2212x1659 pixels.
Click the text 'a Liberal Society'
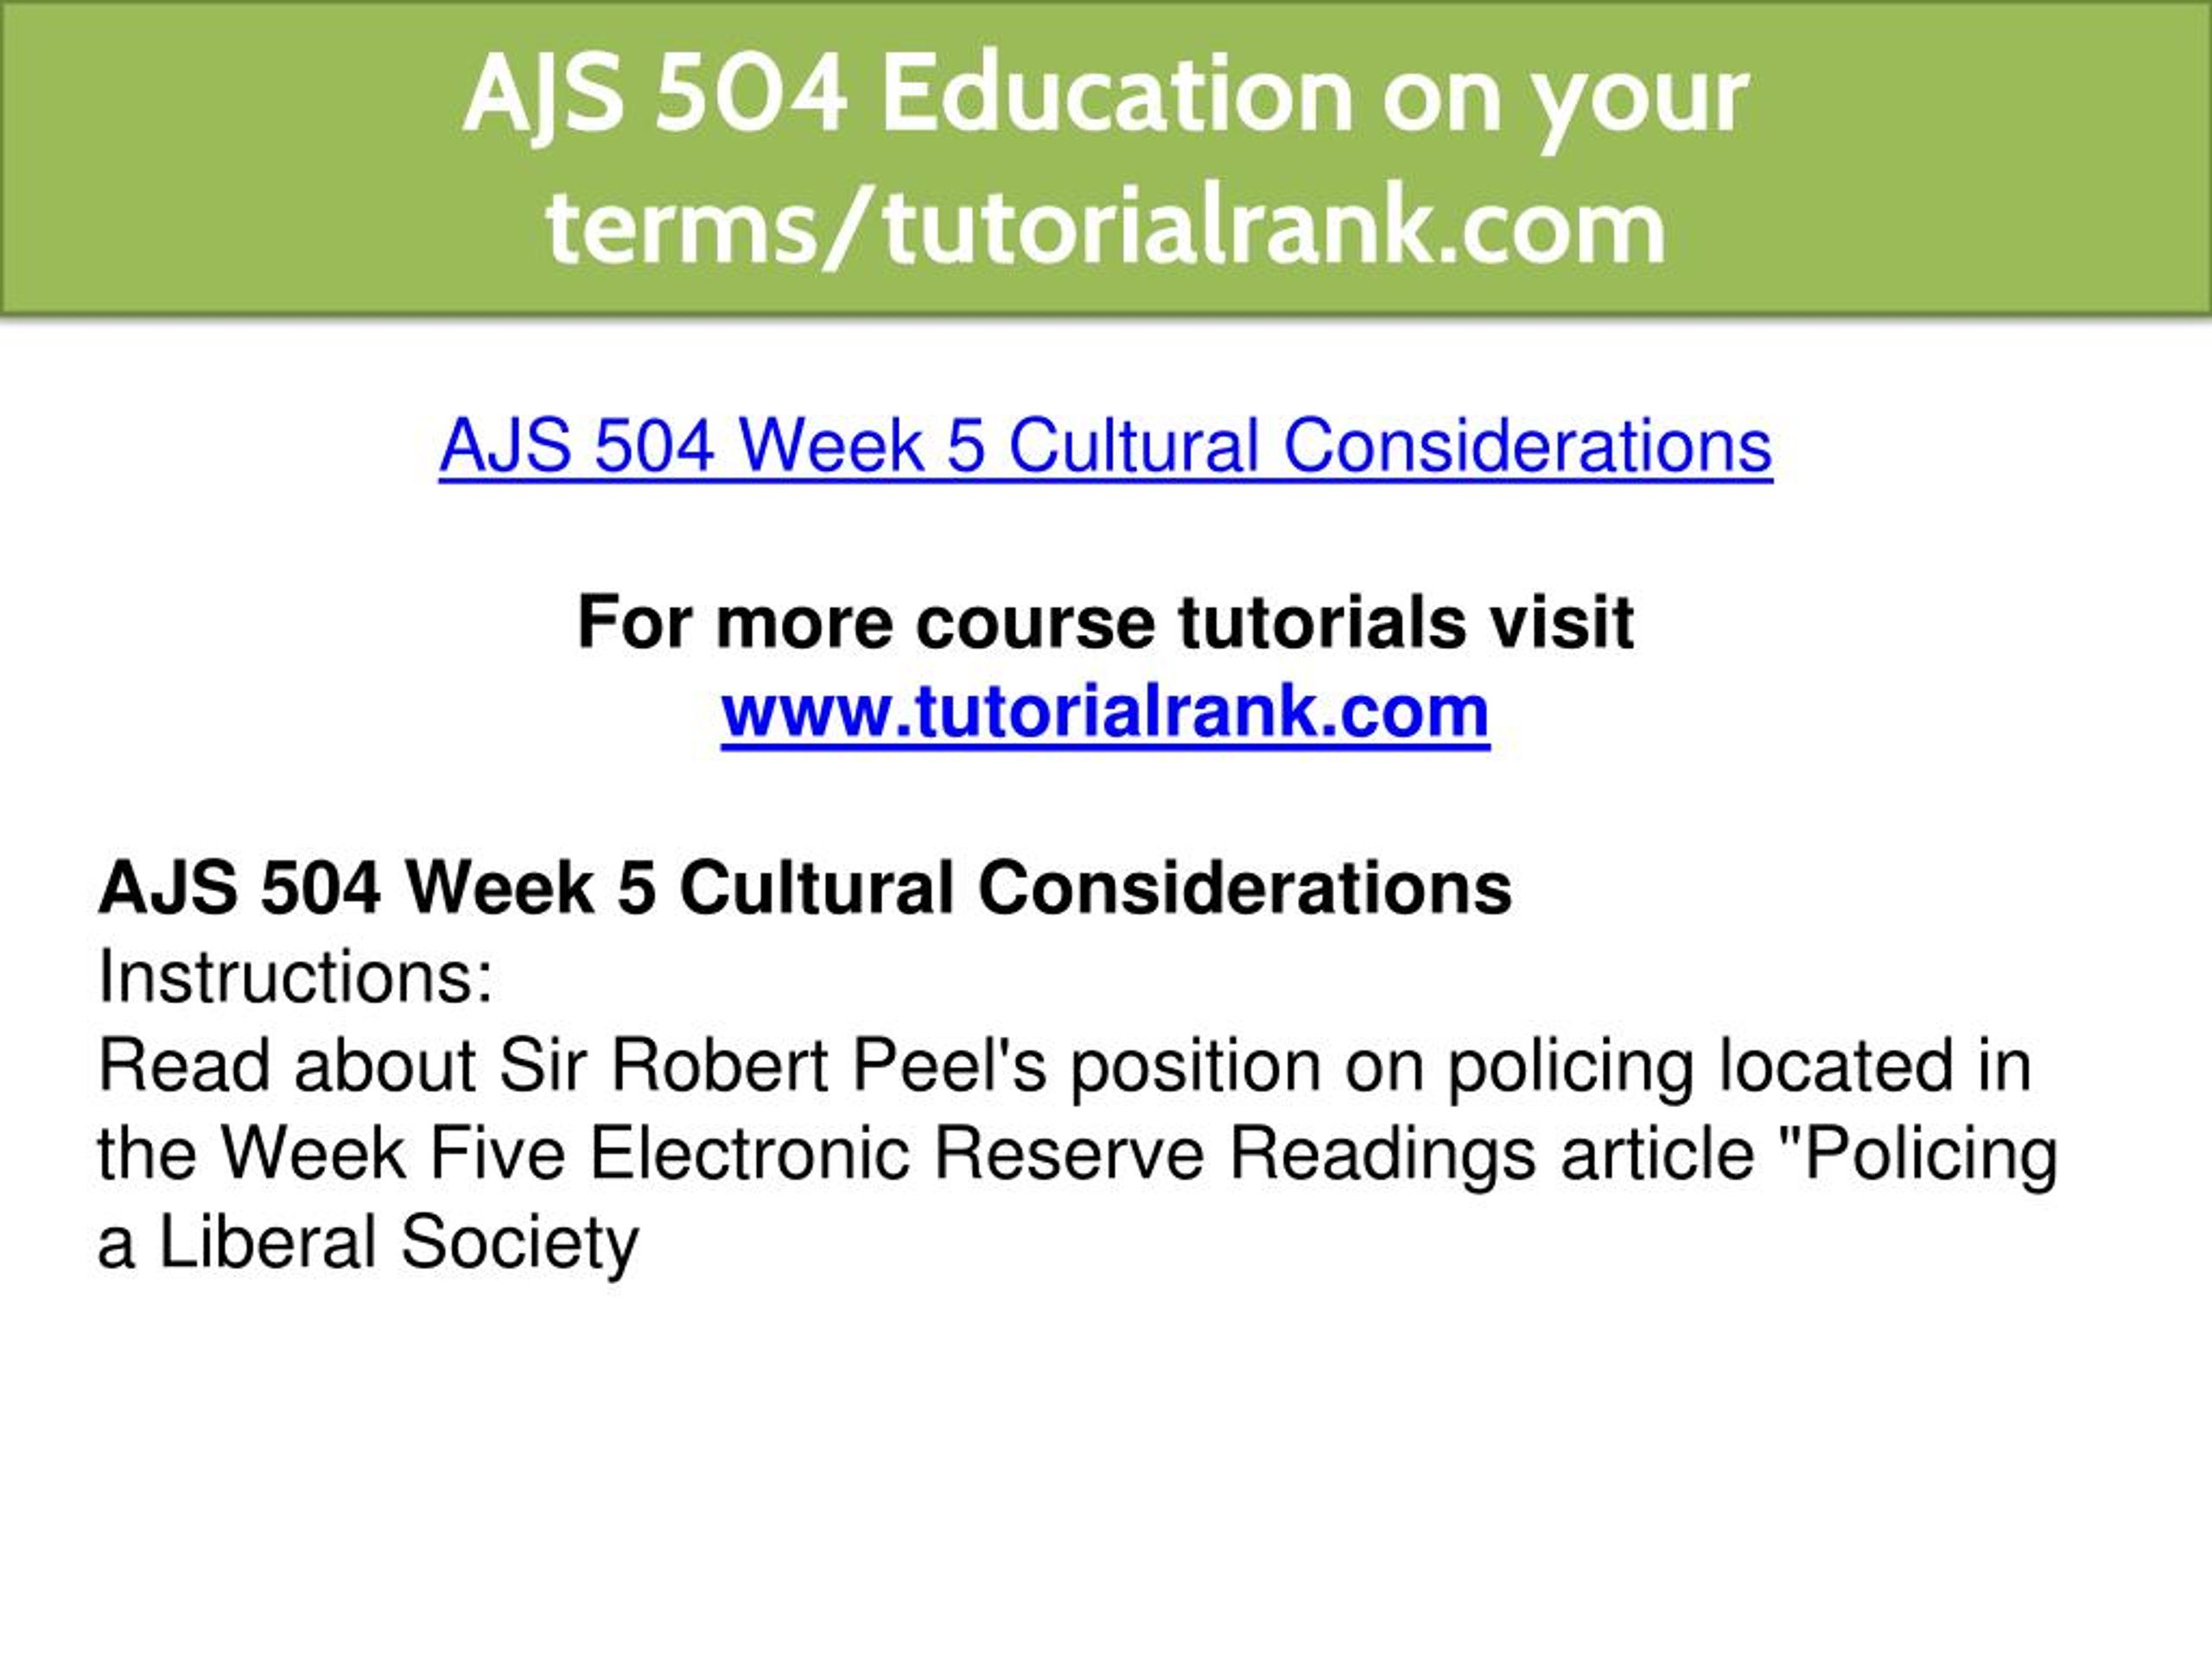click(368, 1242)
